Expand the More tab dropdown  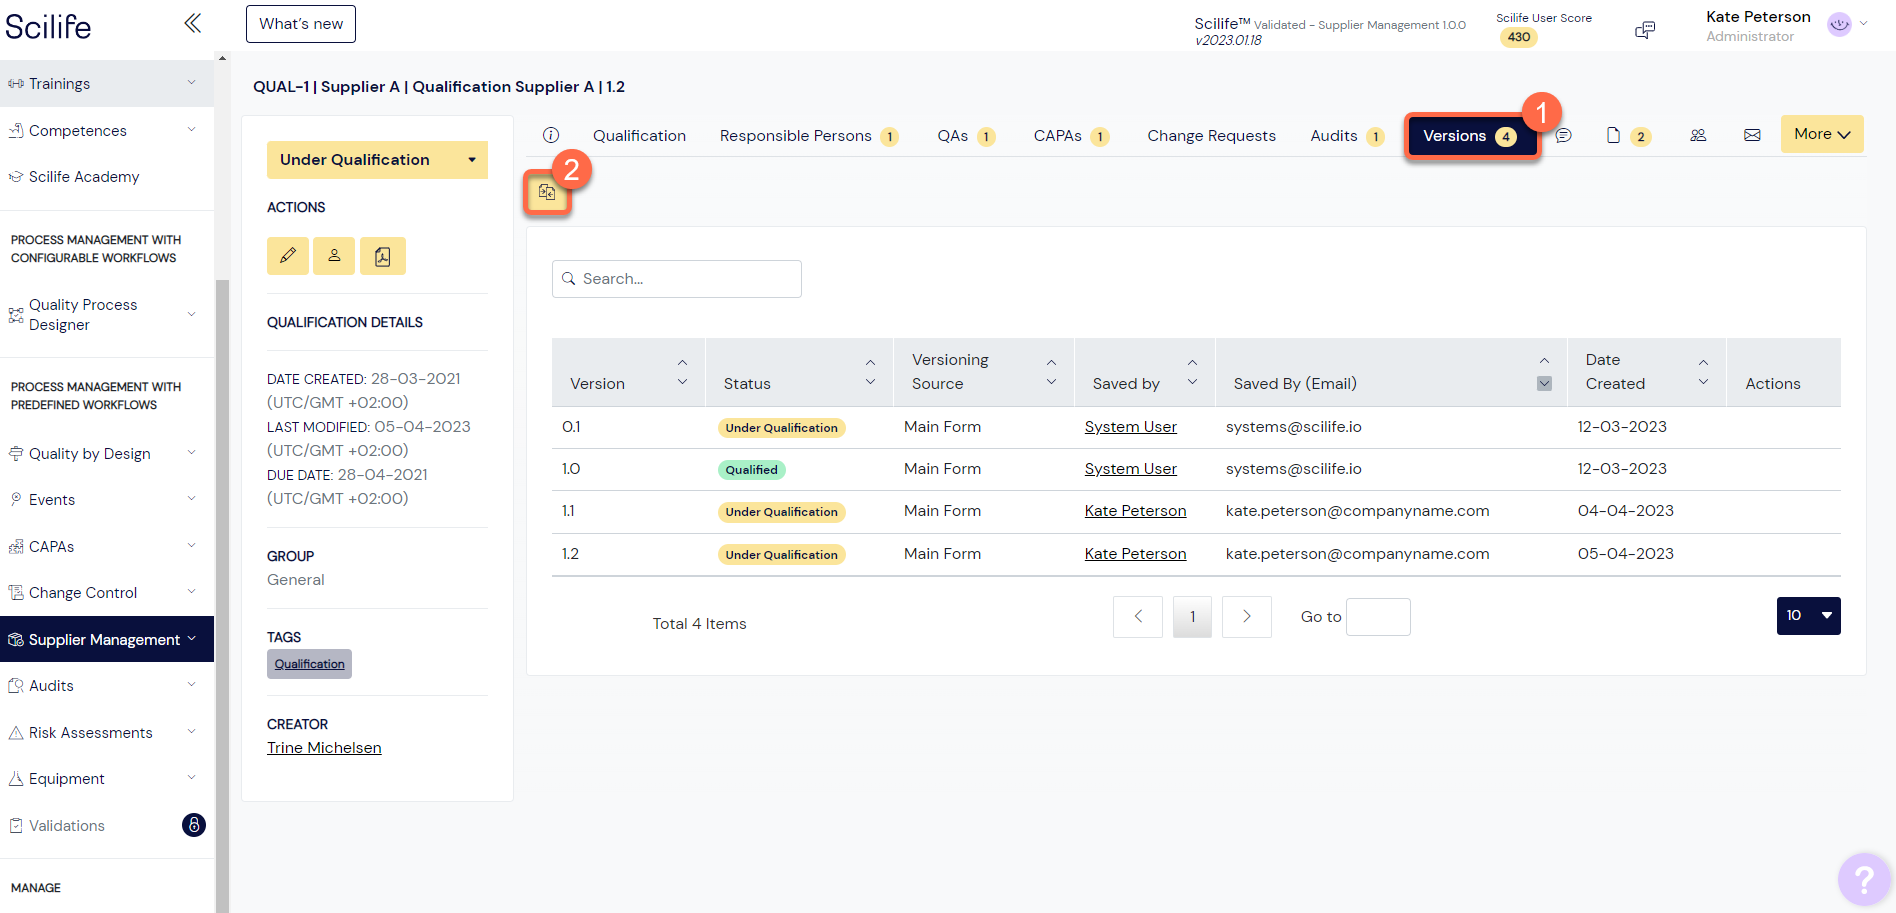click(1822, 134)
